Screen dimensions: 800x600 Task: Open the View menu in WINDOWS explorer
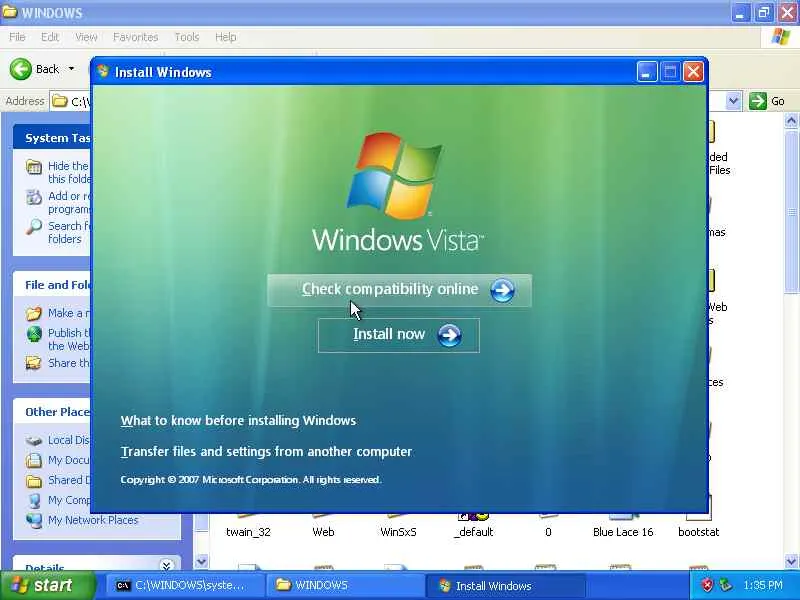click(86, 37)
